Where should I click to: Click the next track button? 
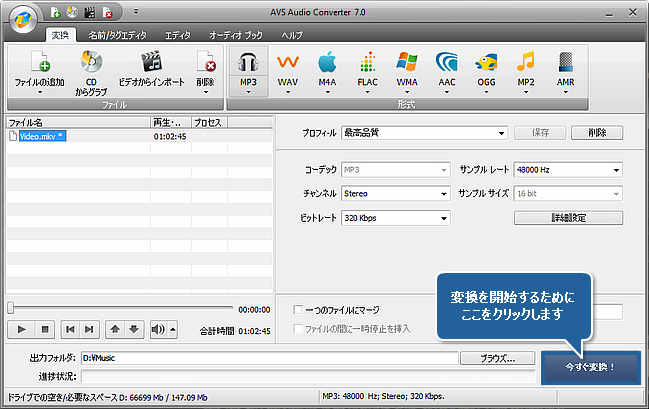click(x=89, y=330)
